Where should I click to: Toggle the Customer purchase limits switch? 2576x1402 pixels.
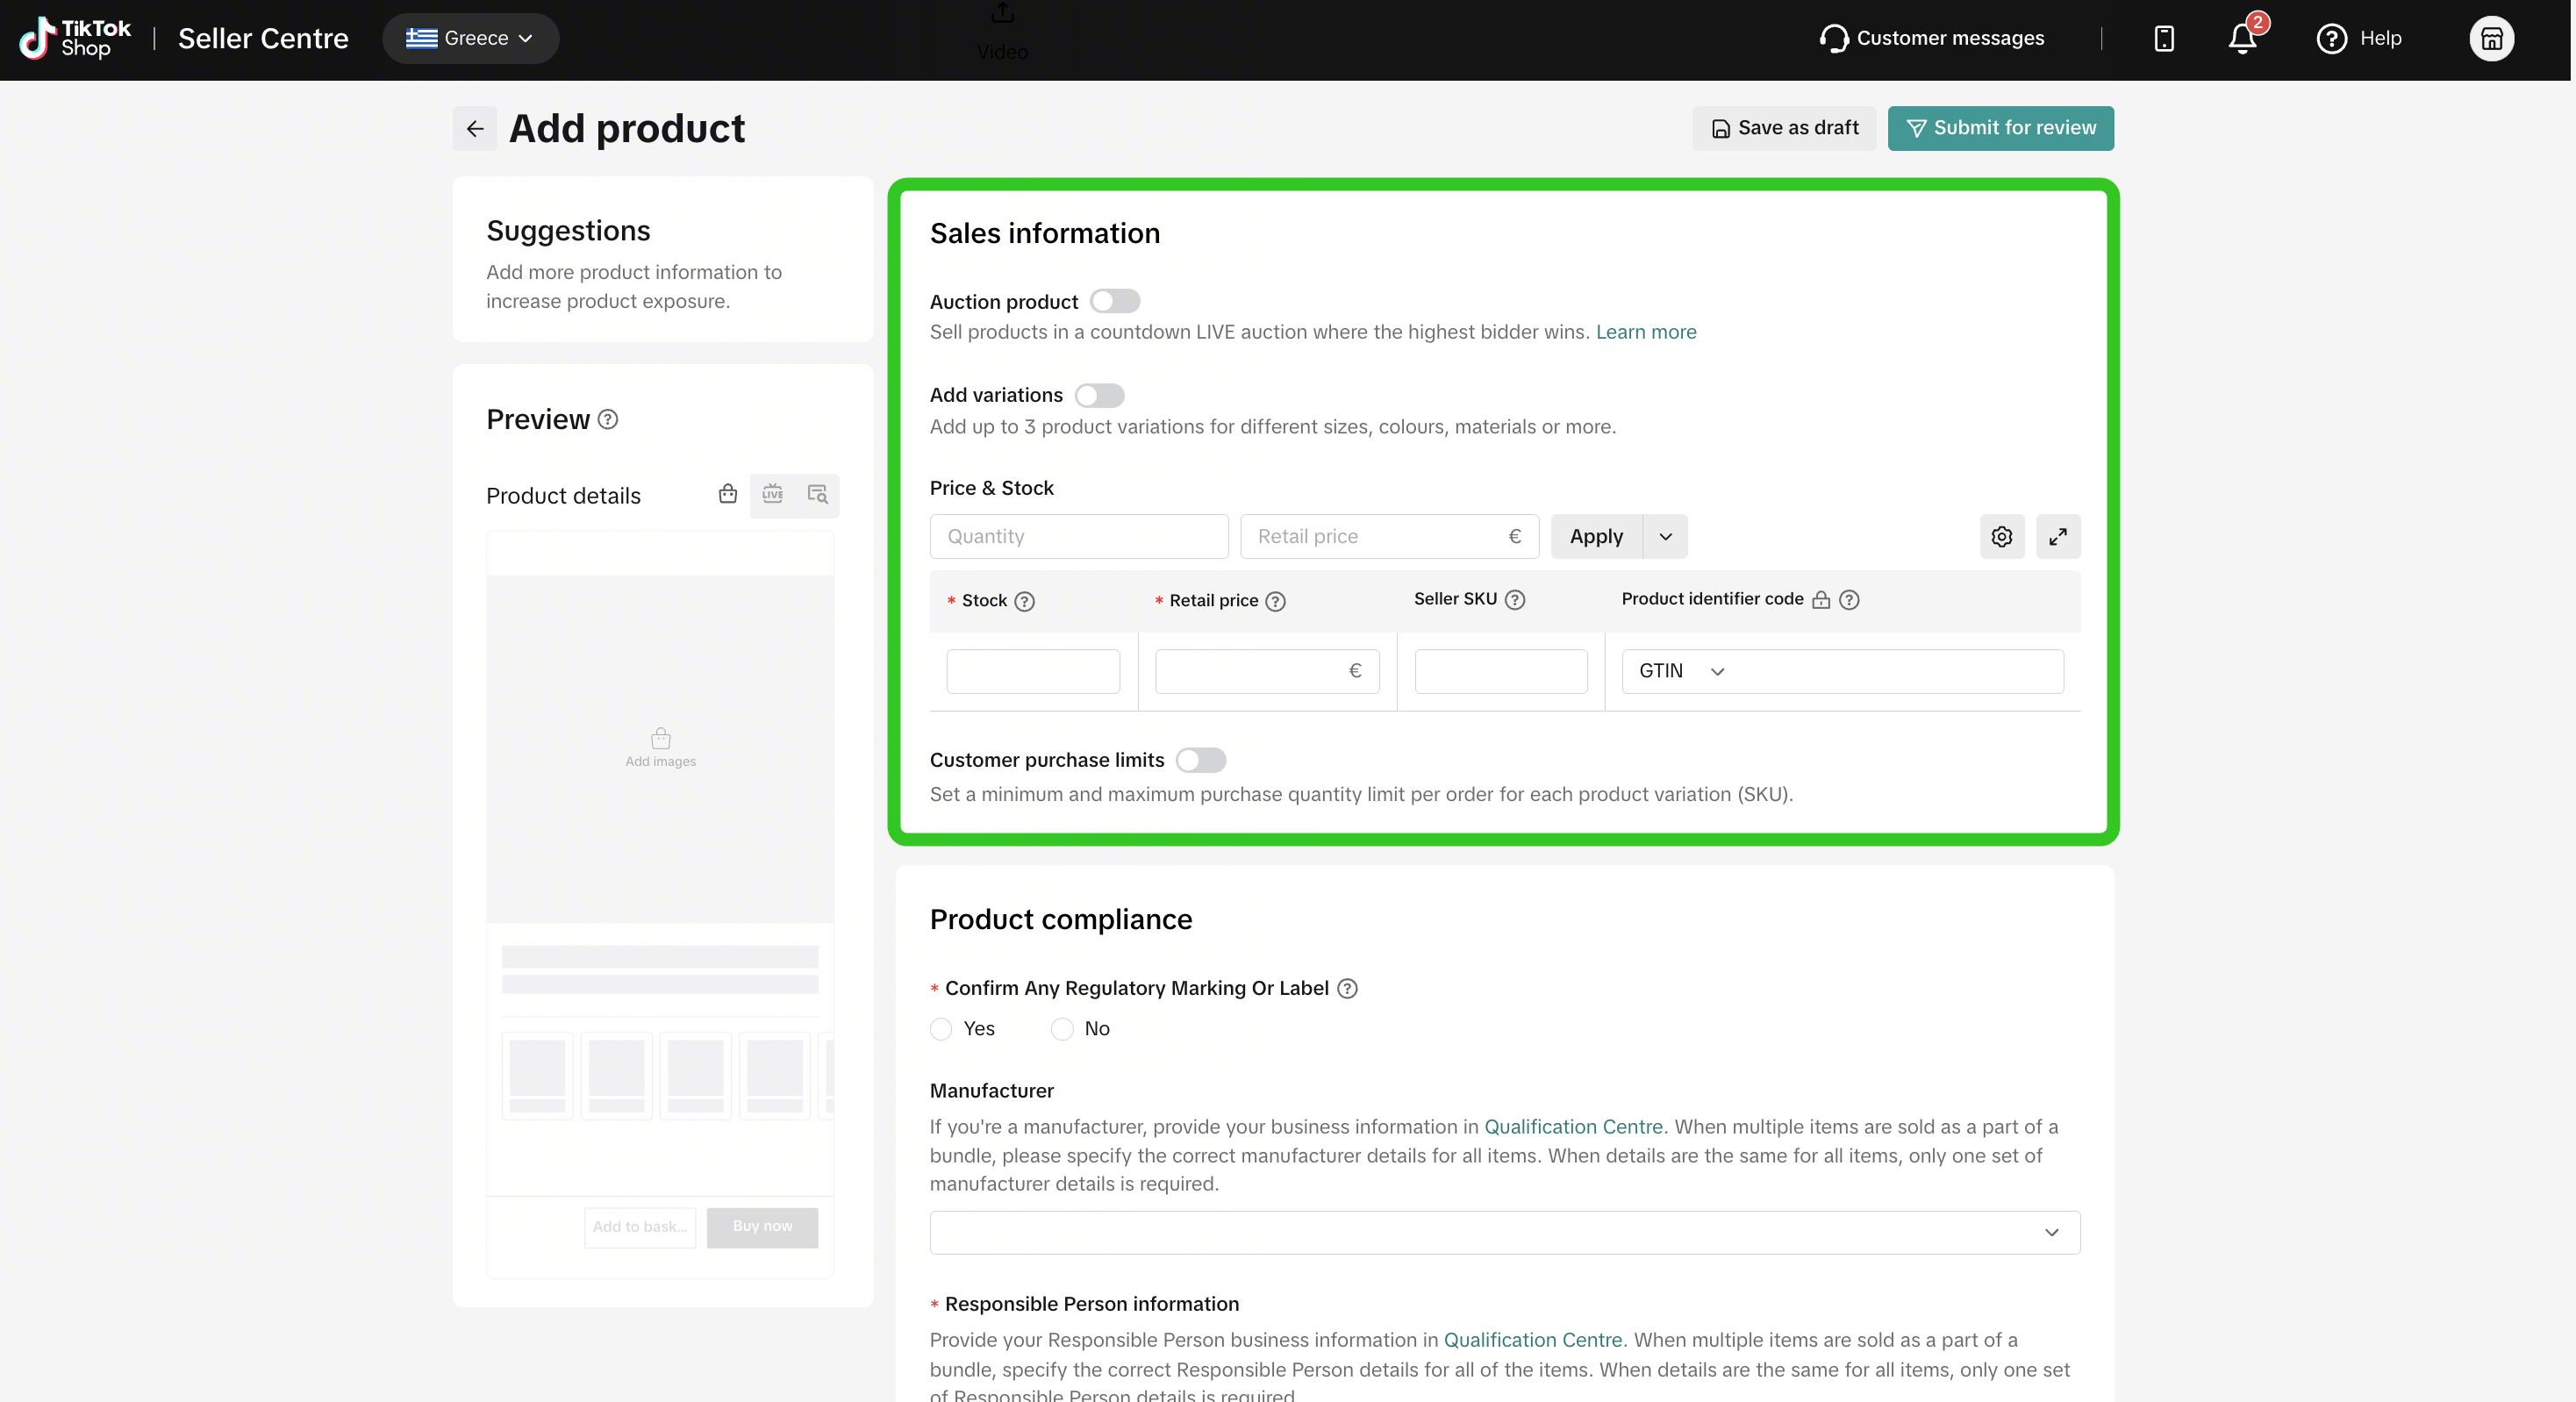1201,761
